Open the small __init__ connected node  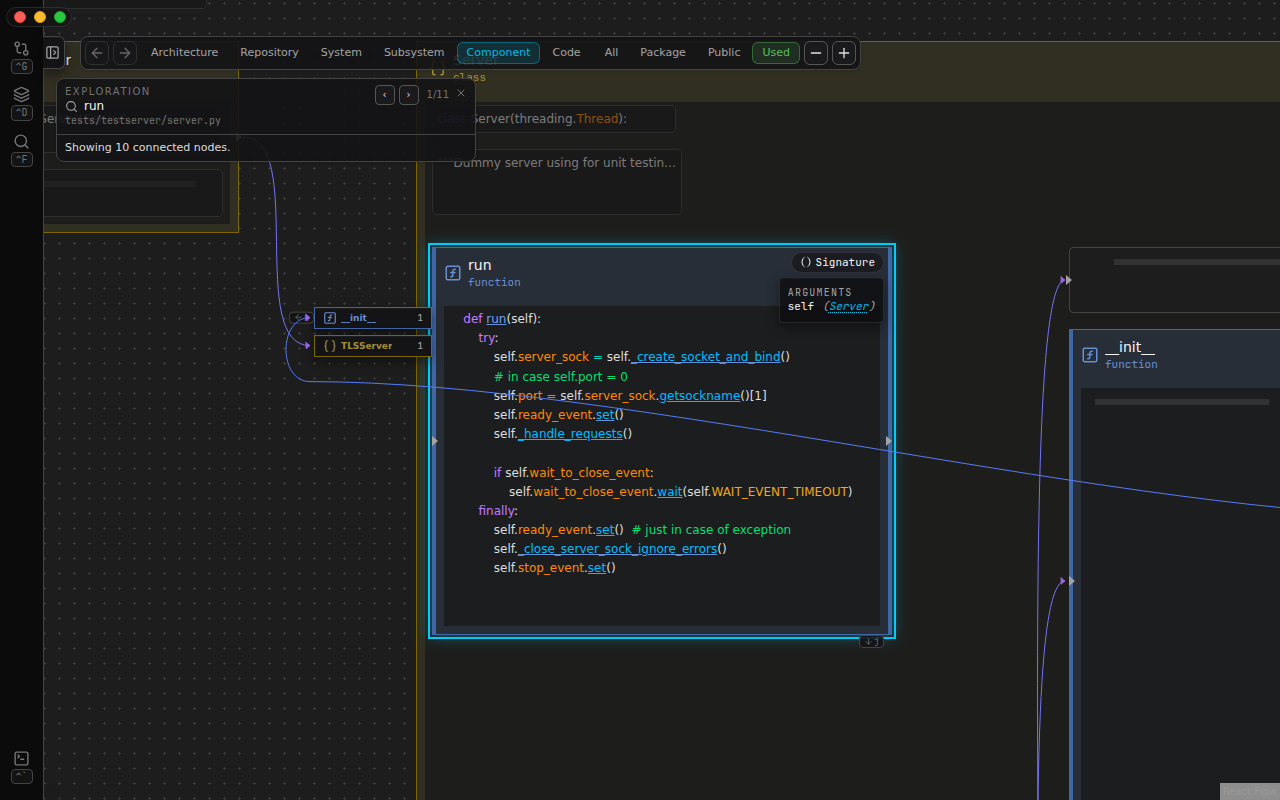(373, 318)
